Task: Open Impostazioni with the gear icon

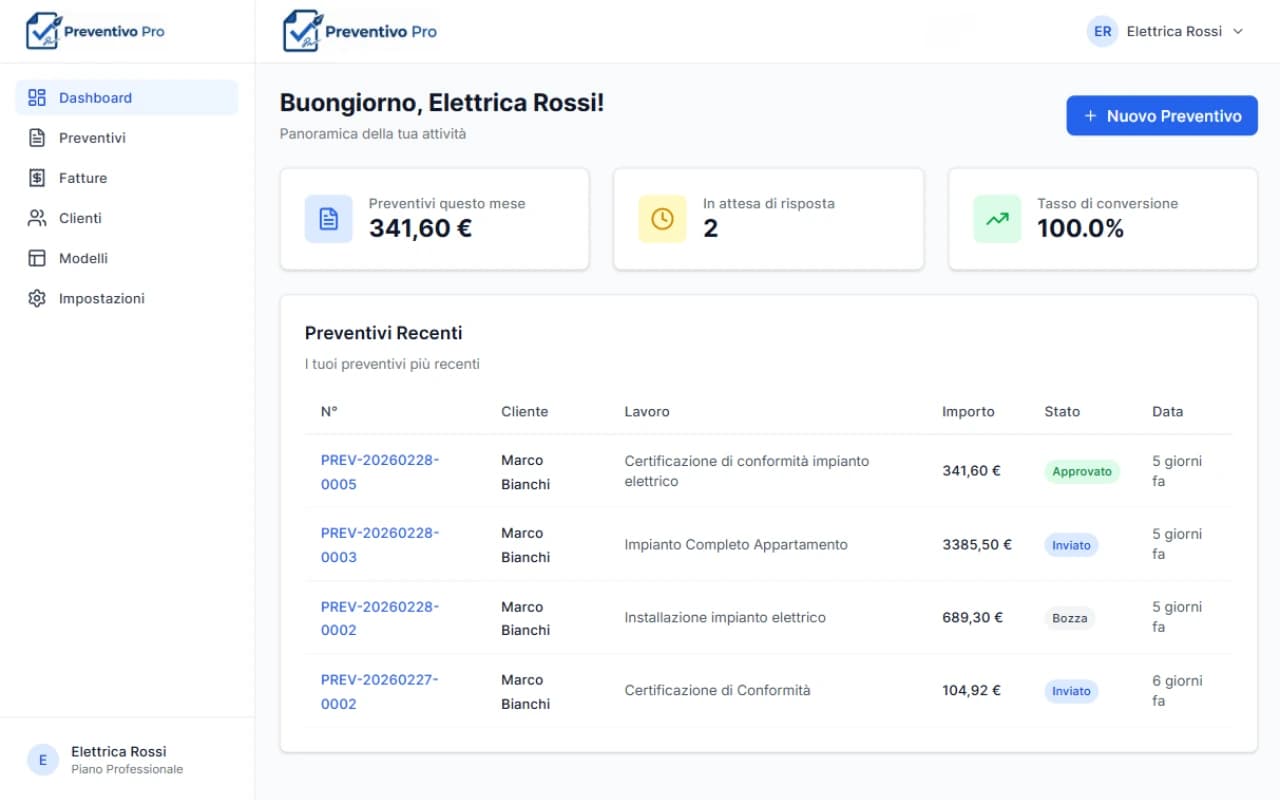Action: click(37, 297)
